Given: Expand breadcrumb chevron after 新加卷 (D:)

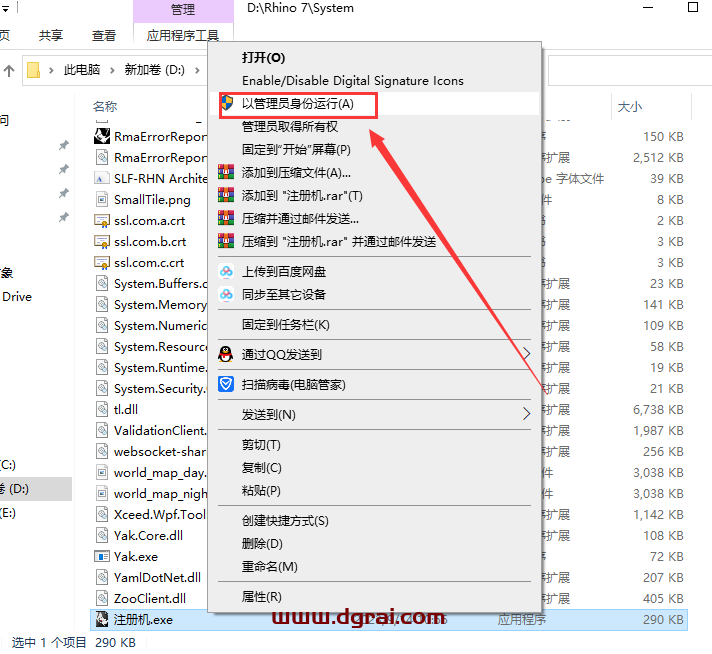Looking at the screenshot, I should 197,70.
